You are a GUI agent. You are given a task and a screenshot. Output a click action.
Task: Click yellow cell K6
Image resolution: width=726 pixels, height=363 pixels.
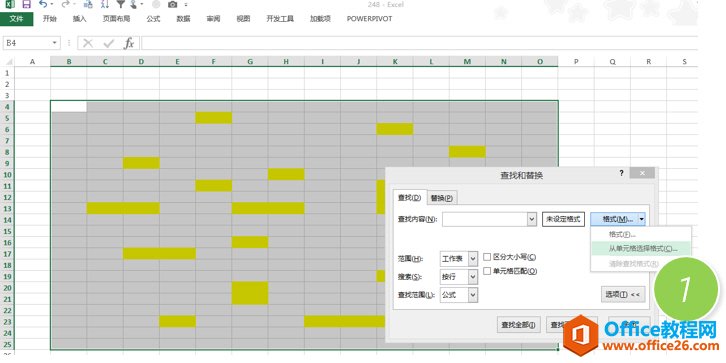[x=394, y=129]
